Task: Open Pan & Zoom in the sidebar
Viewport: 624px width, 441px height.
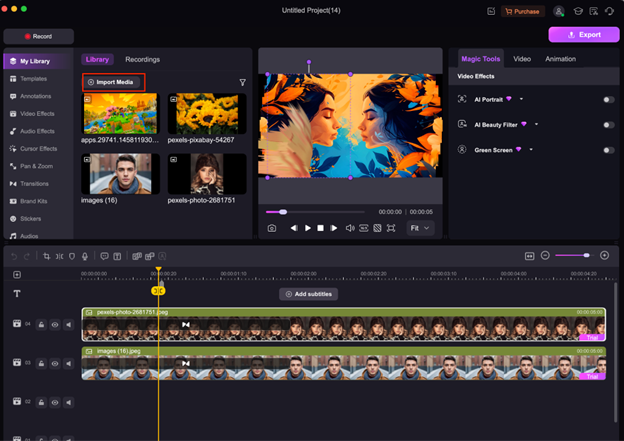Action: point(36,166)
